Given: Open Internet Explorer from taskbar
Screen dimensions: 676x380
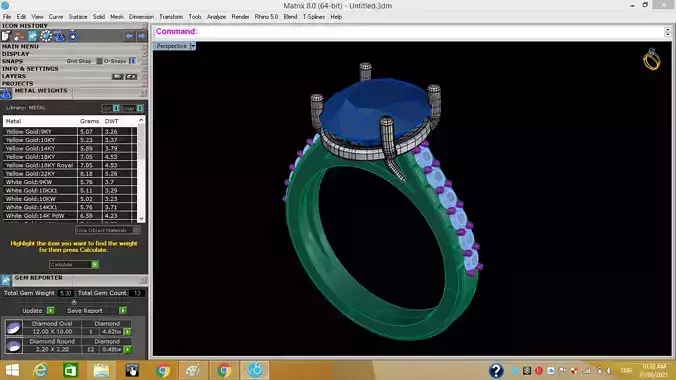Looking at the screenshot, I should click(41, 371).
